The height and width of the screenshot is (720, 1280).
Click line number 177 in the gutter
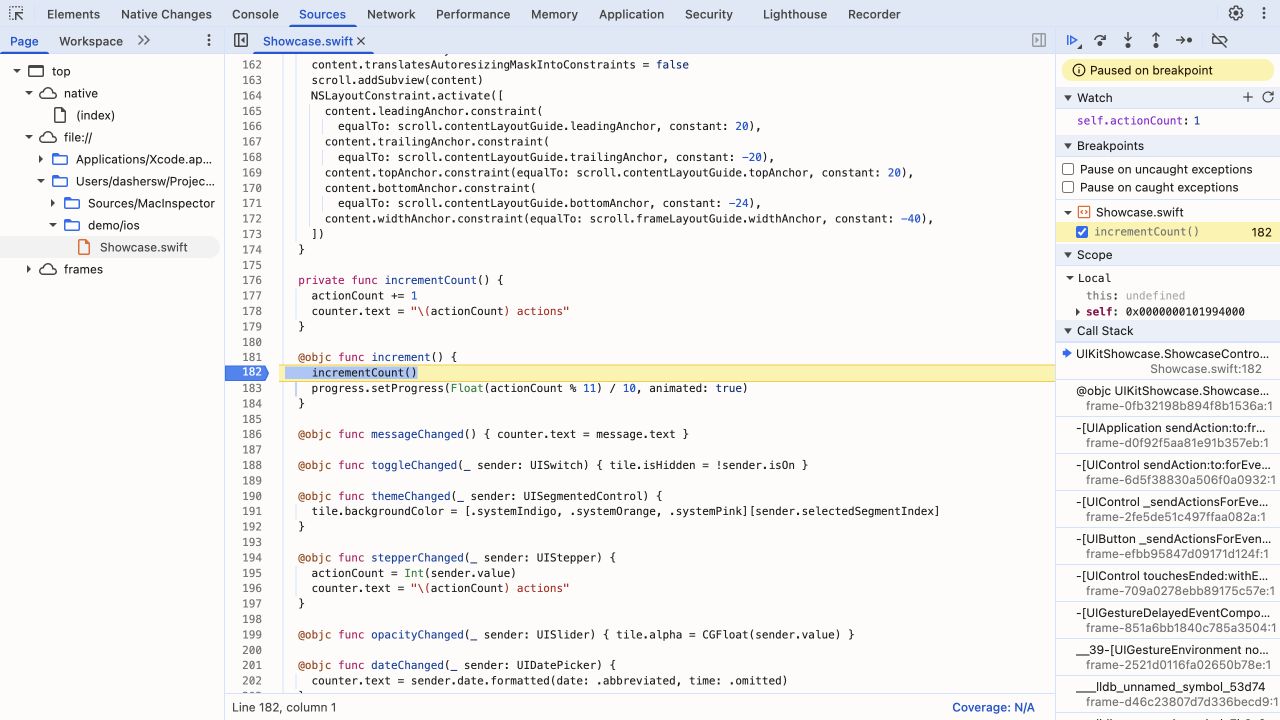(251, 296)
